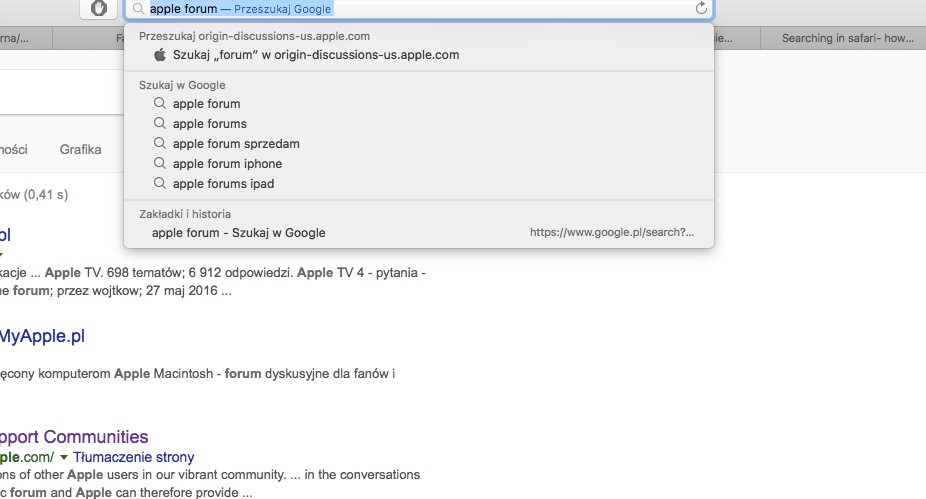The height and width of the screenshot is (499, 926).
Task: Open the extension button left of the address bar
Action: pos(99,8)
